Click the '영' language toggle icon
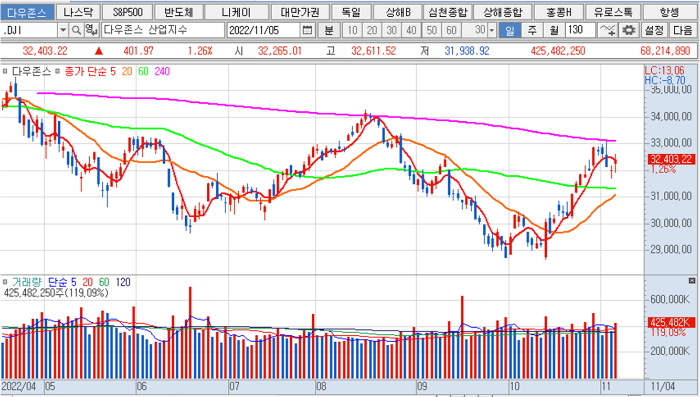 [x=91, y=30]
